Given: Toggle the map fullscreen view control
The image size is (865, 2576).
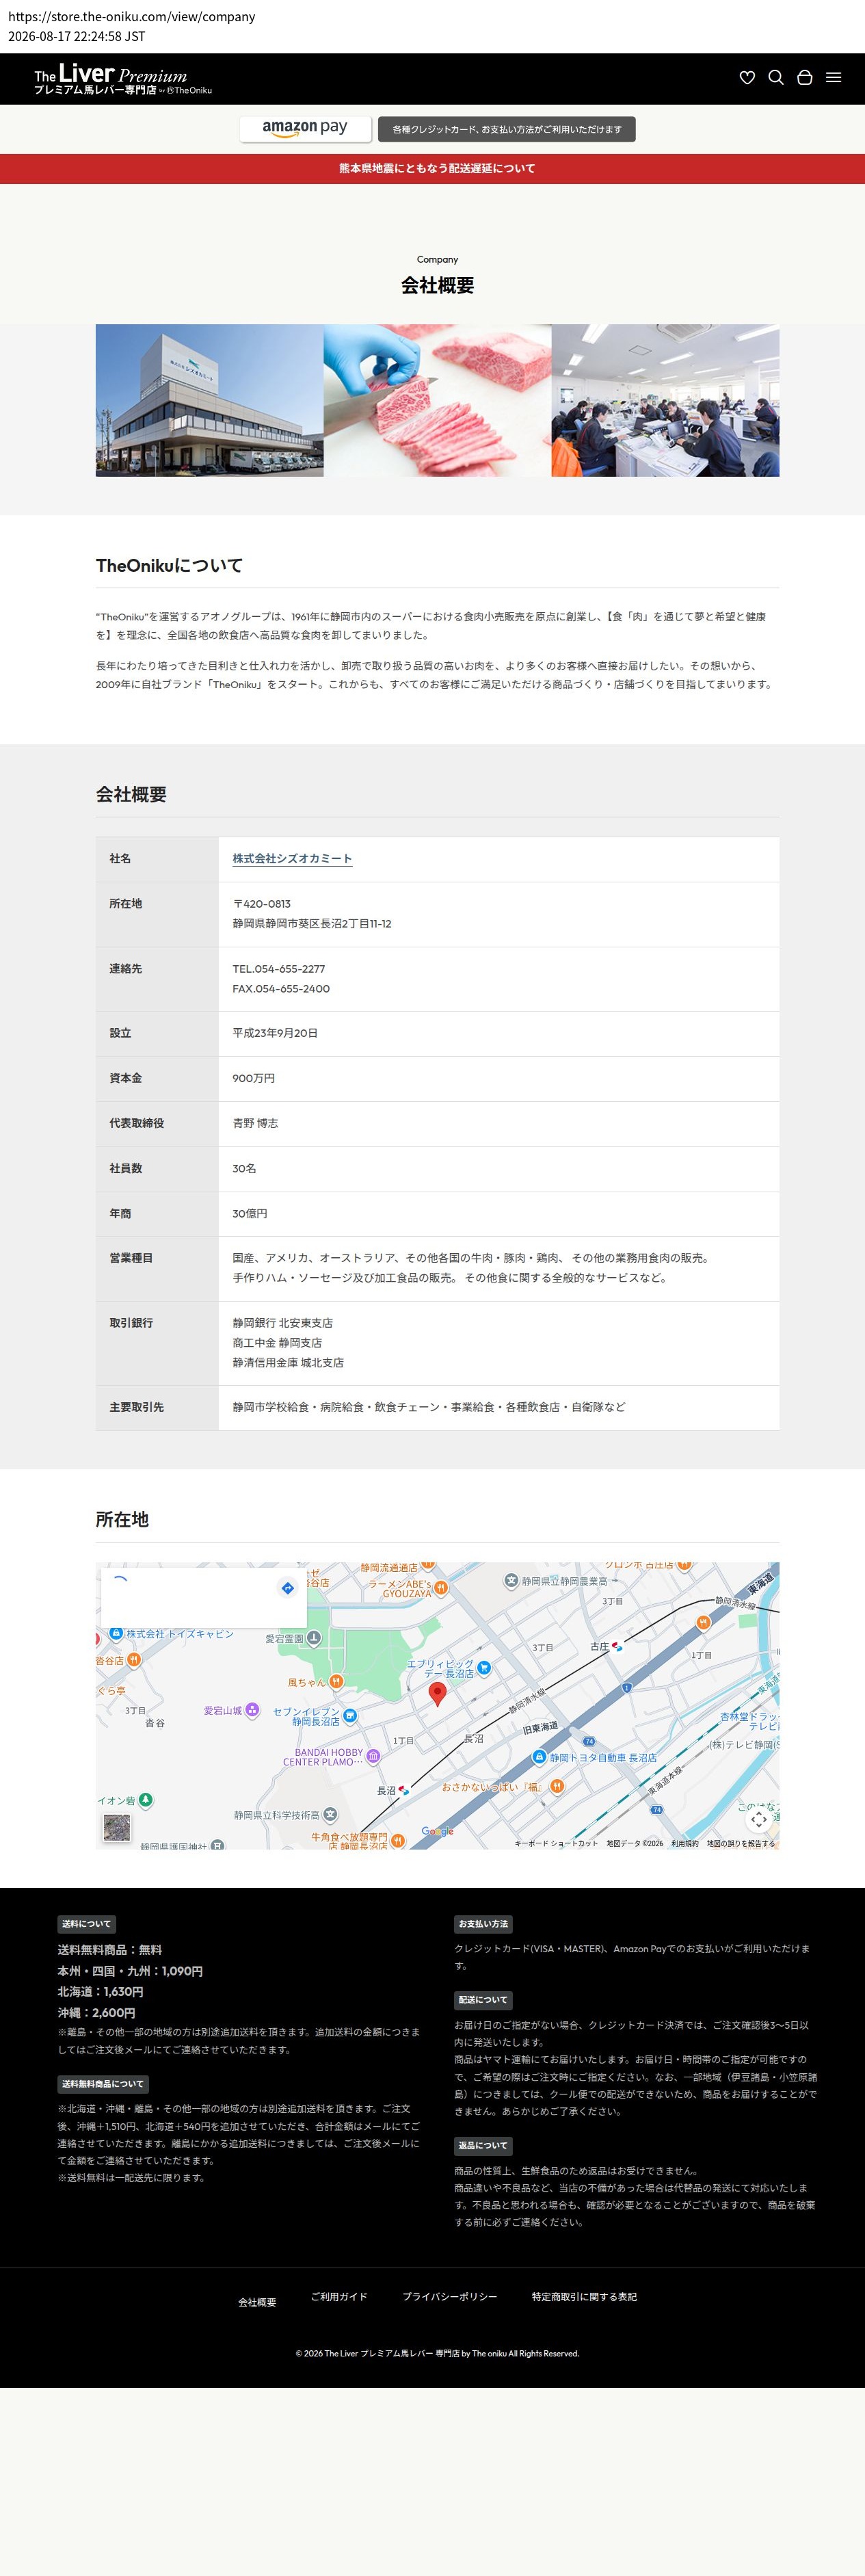Looking at the screenshot, I should [759, 1820].
